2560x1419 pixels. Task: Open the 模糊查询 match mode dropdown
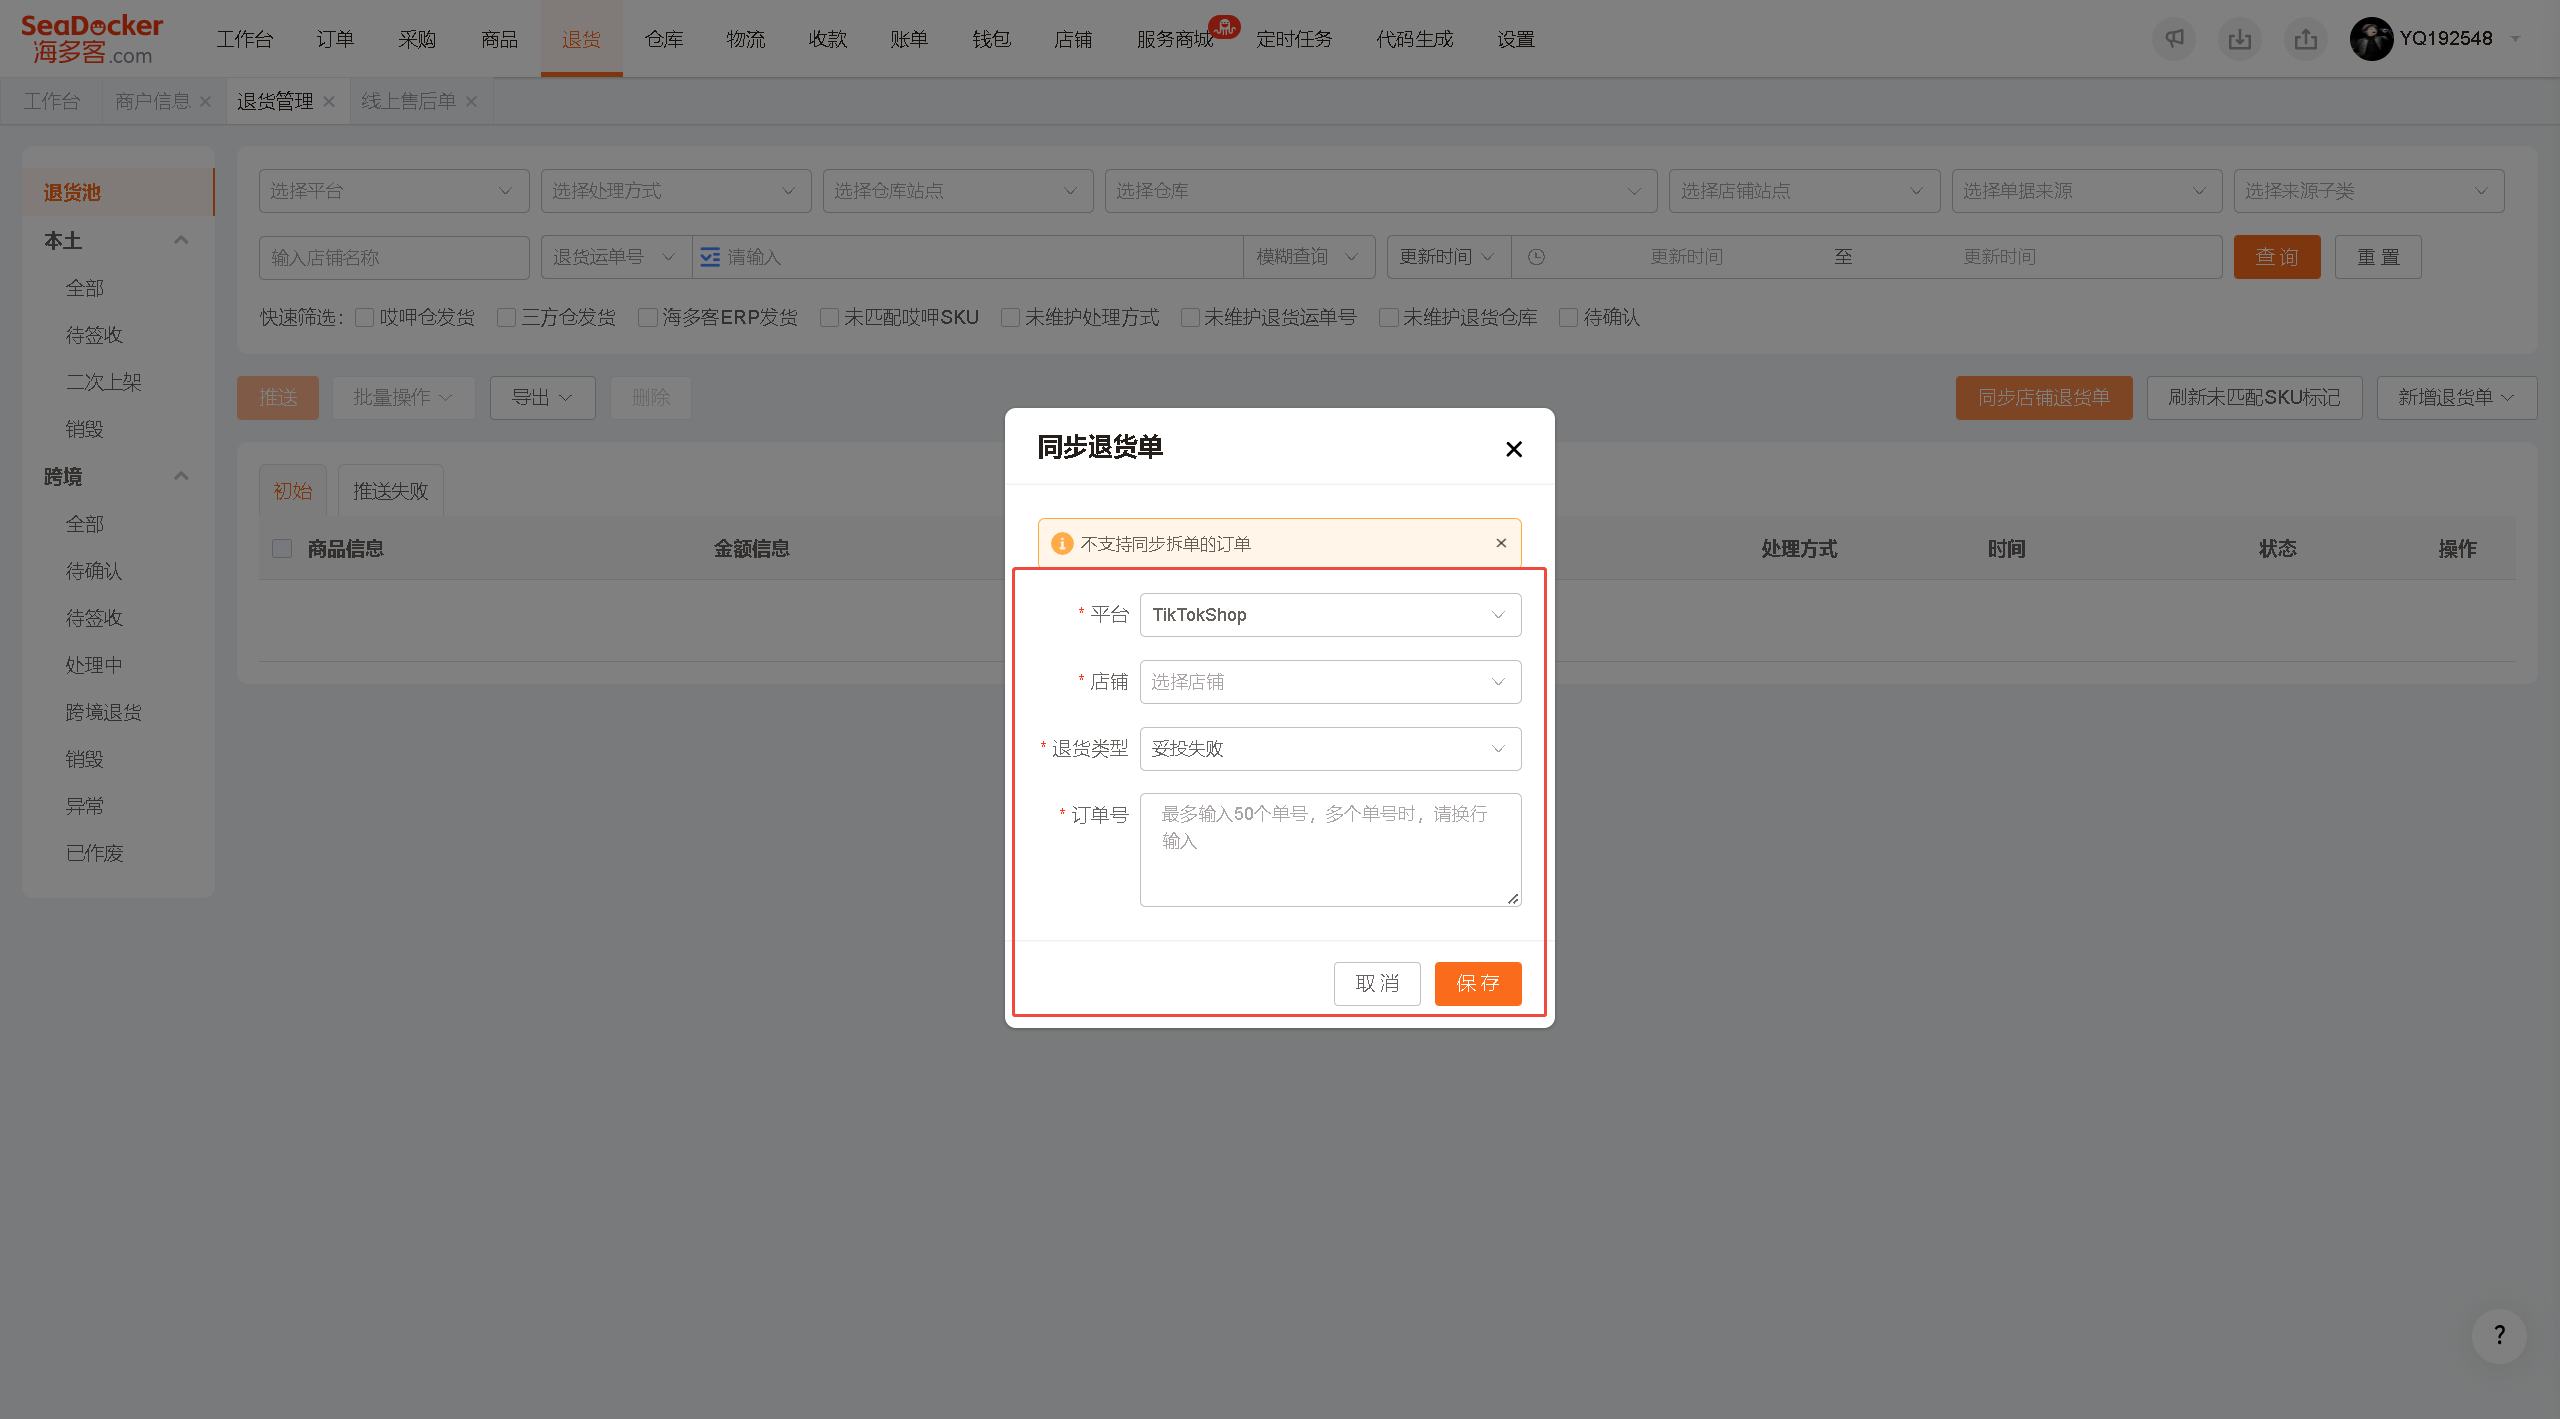1309,257
